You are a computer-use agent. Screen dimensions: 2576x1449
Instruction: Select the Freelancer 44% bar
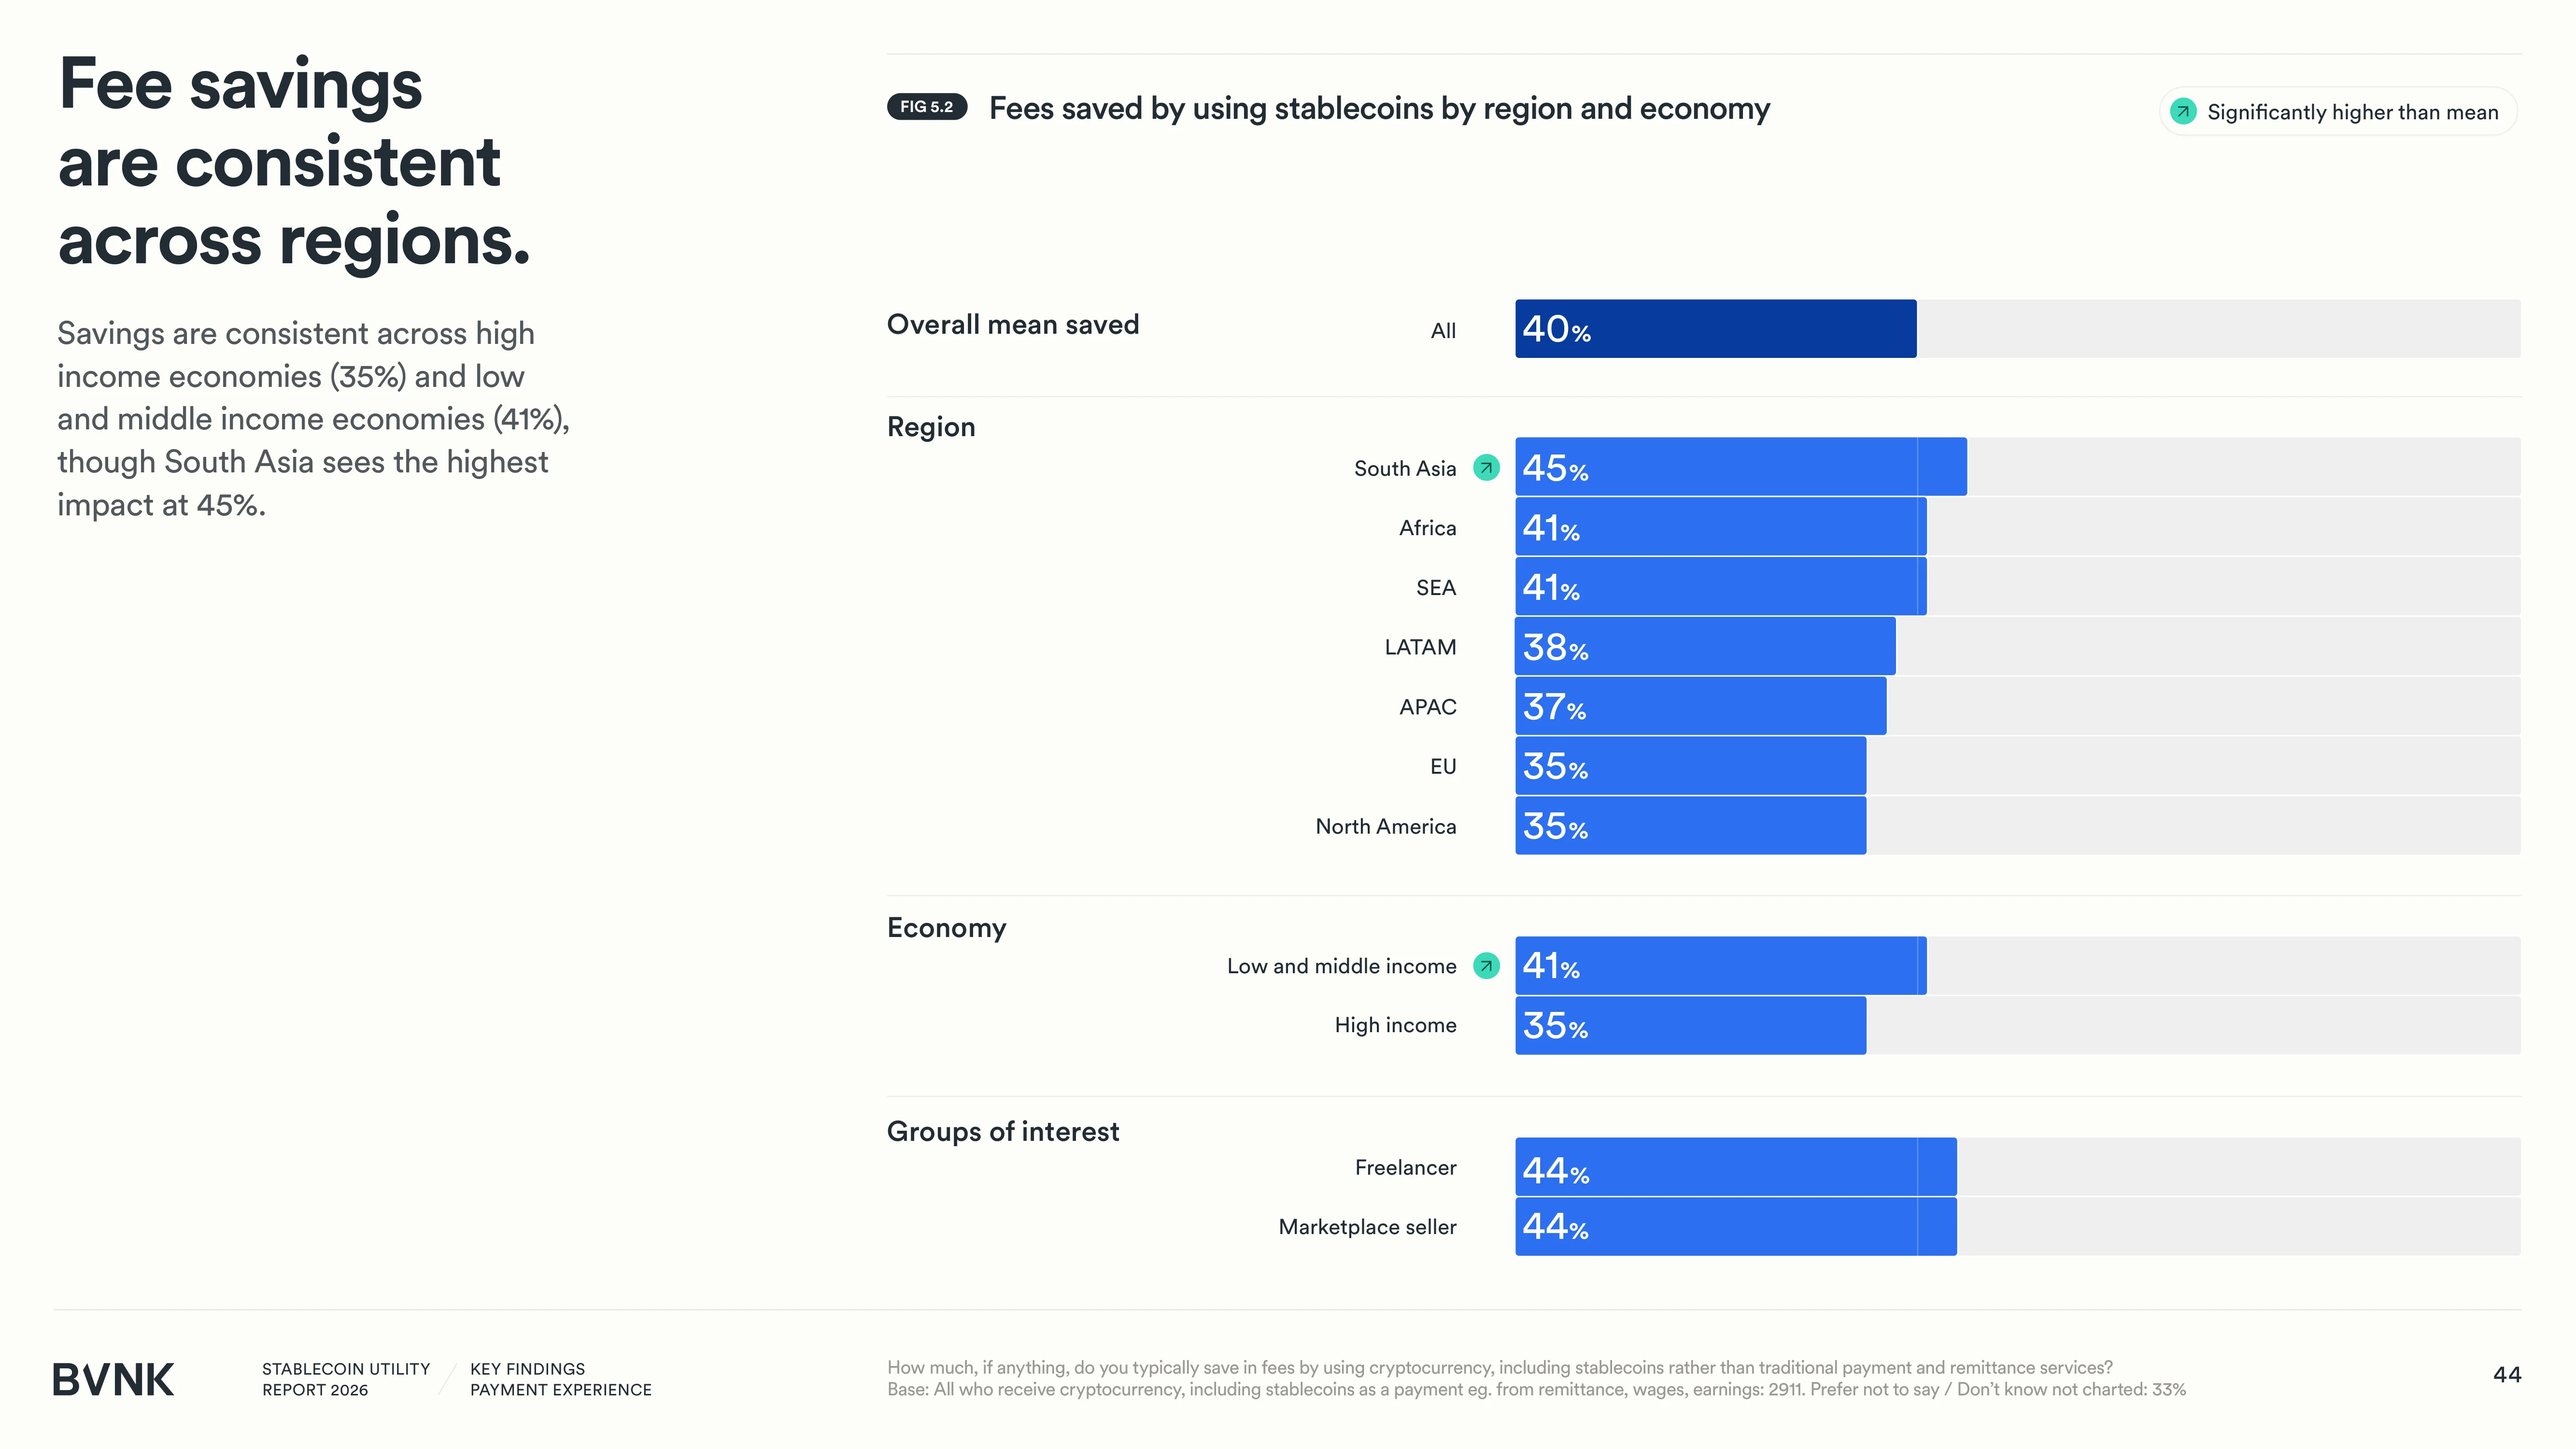tap(1736, 1166)
